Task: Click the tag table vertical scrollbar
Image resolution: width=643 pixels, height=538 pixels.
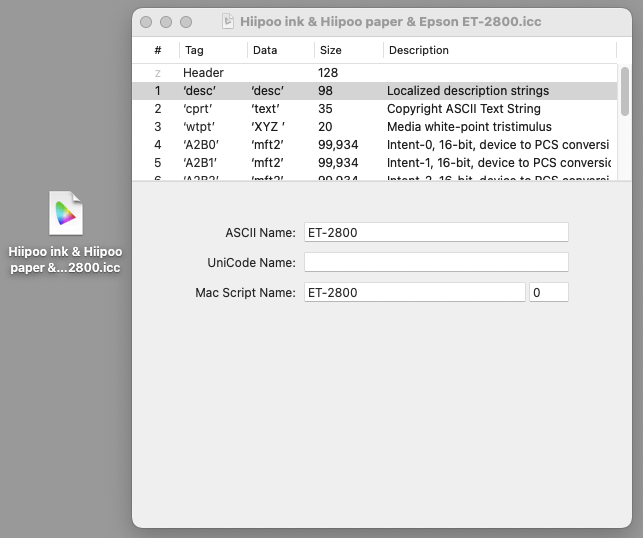Action: 625,91
